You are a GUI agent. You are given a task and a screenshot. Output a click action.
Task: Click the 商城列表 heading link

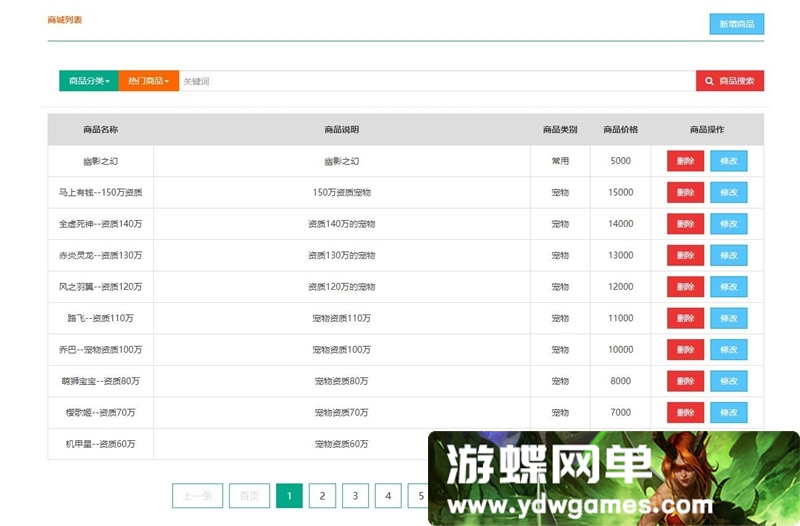(x=65, y=20)
